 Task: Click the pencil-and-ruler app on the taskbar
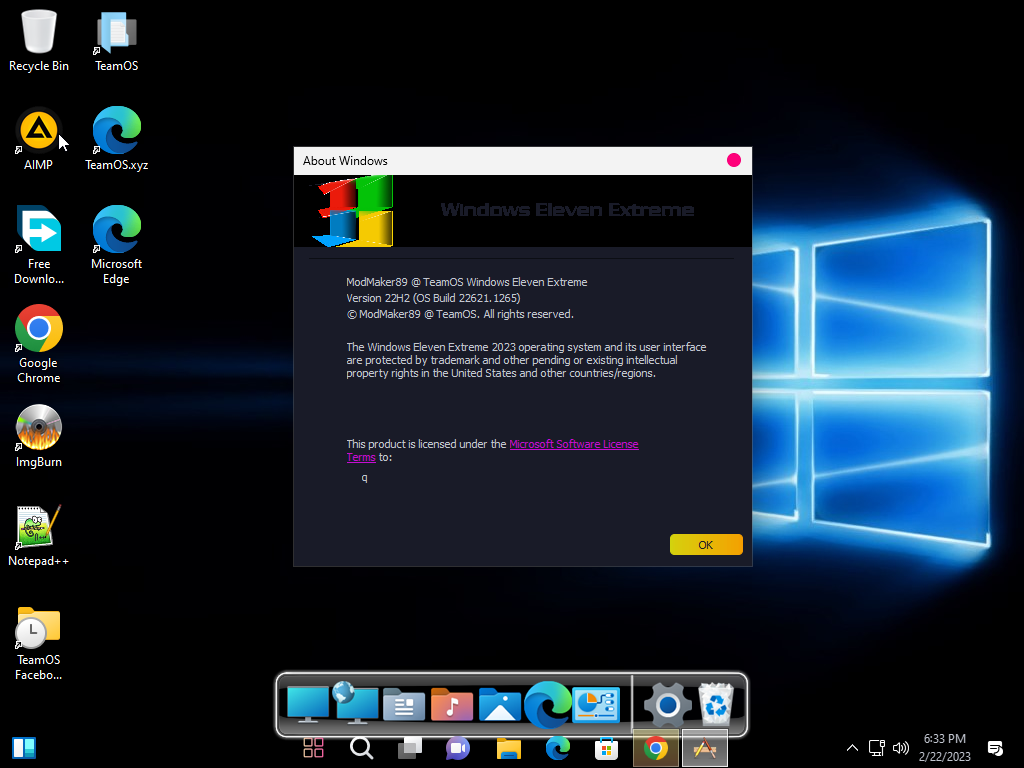[x=705, y=748]
